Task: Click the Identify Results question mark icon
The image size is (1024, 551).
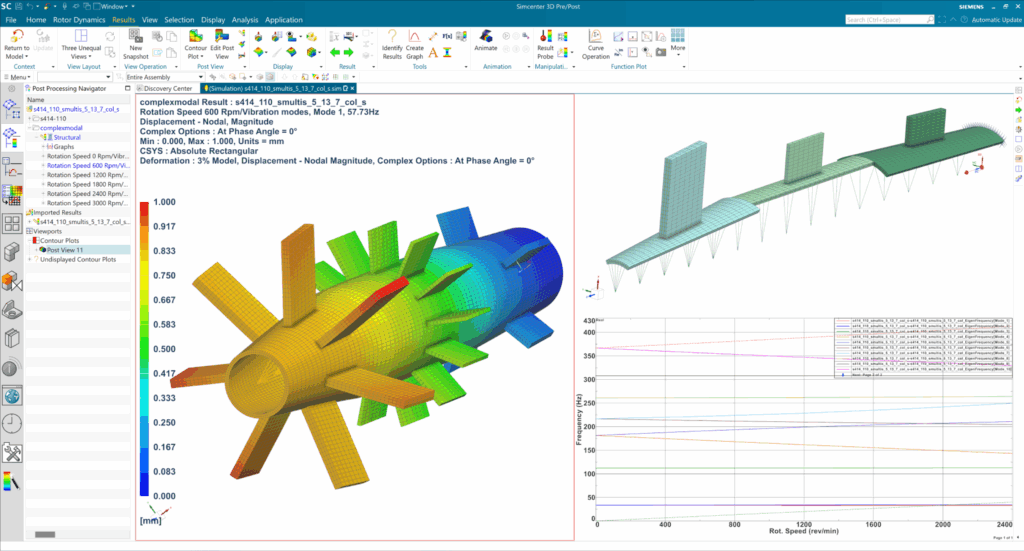Action: tap(392, 37)
